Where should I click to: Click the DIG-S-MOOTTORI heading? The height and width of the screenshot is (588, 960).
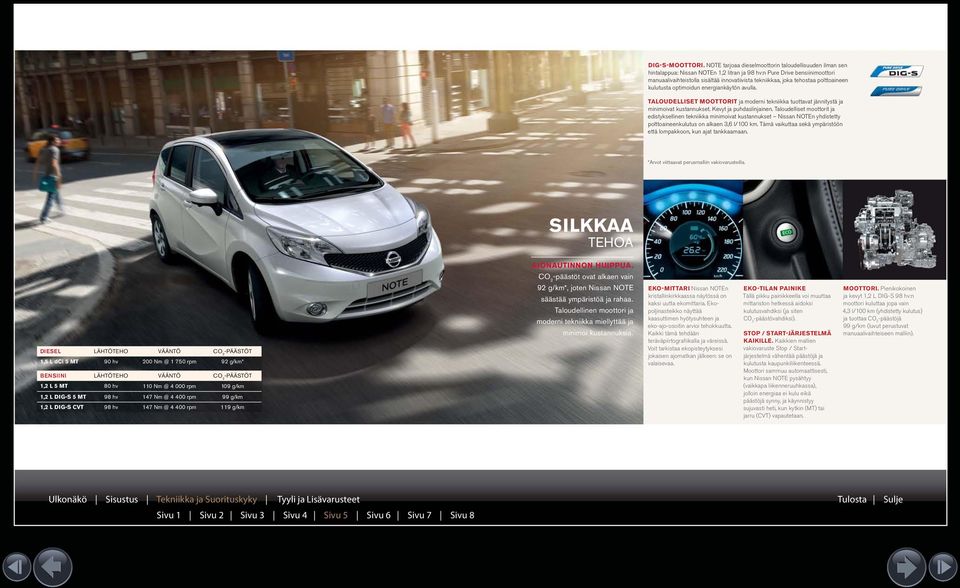click(676, 65)
